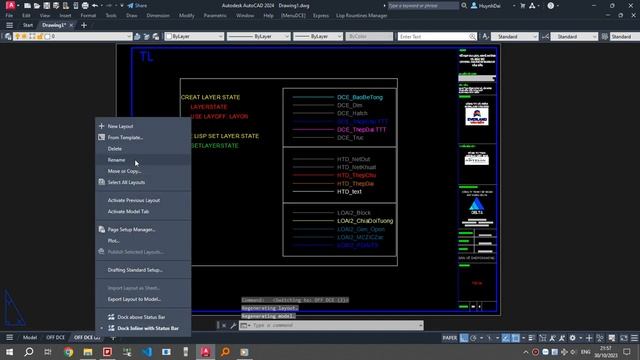Click the Layer Previous icon

coord(147,37)
